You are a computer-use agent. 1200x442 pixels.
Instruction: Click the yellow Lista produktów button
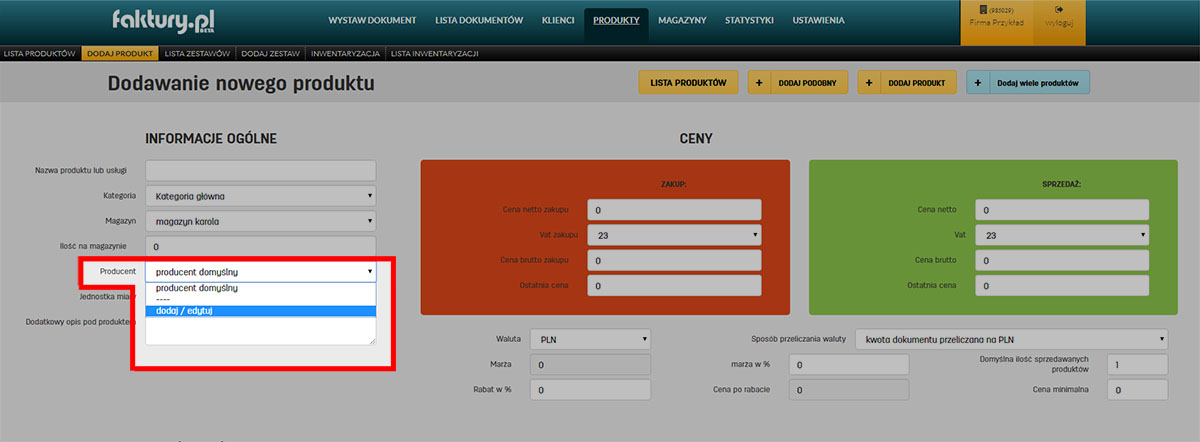[688, 83]
